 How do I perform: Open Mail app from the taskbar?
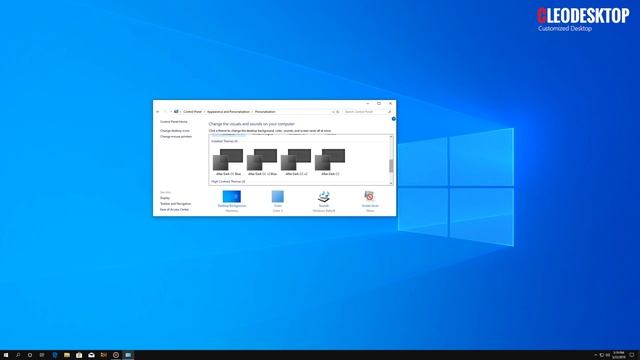[91, 355]
